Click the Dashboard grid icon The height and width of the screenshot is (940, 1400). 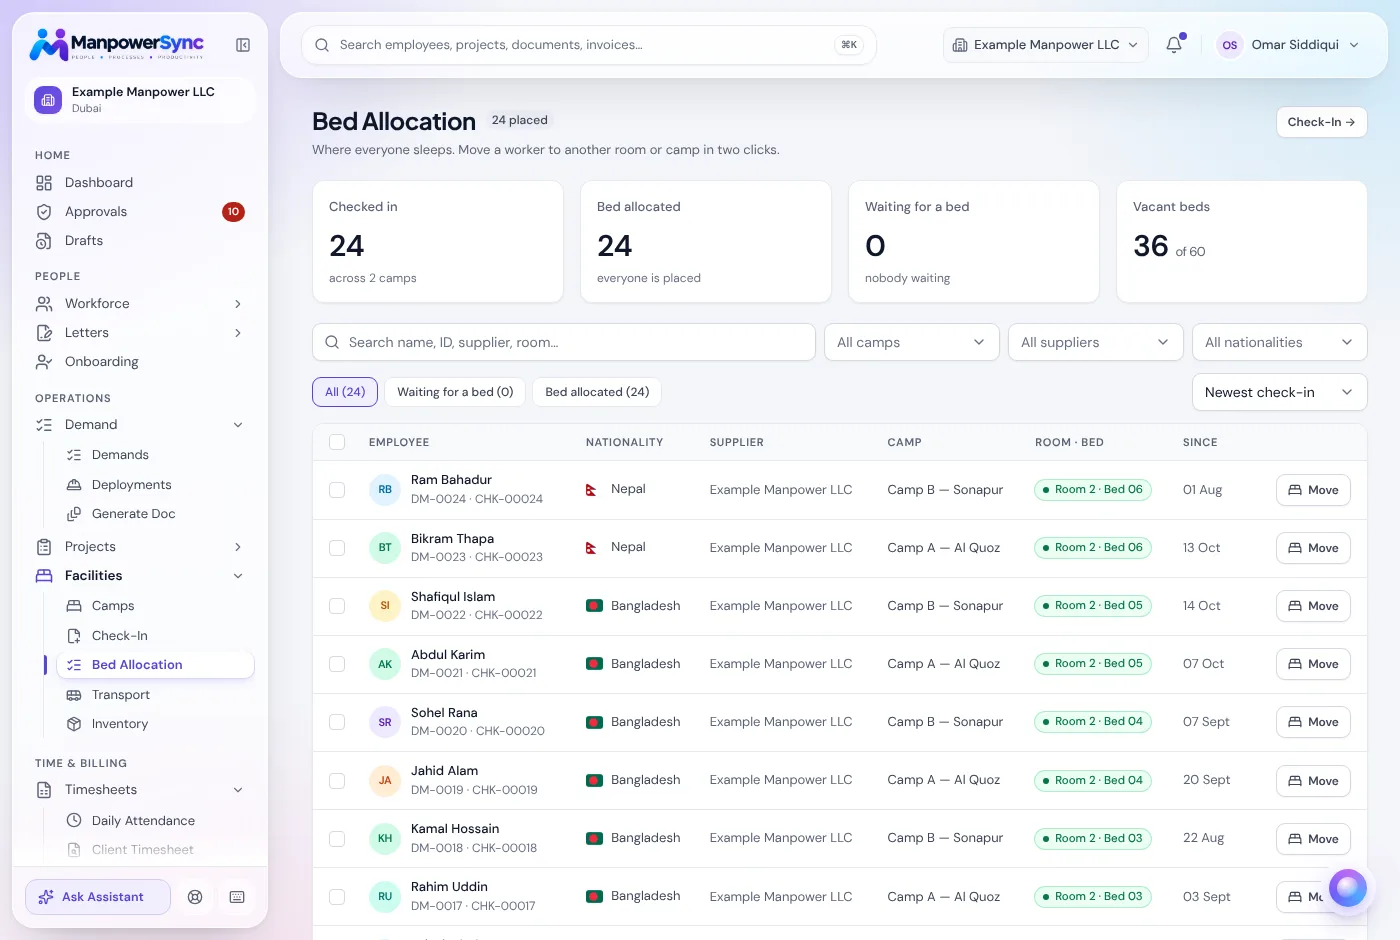[x=44, y=183]
